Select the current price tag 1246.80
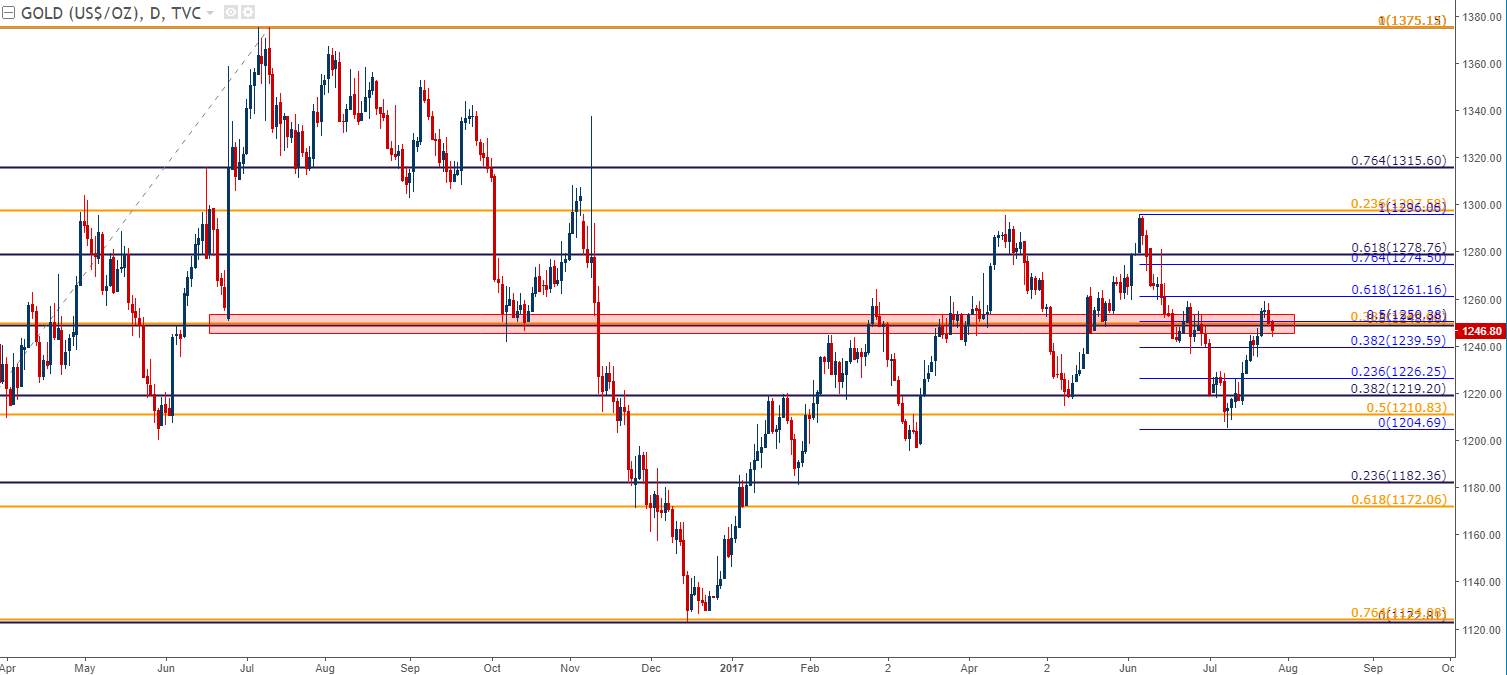This screenshot has width=1507, height=675. [x=1480, y=330]
